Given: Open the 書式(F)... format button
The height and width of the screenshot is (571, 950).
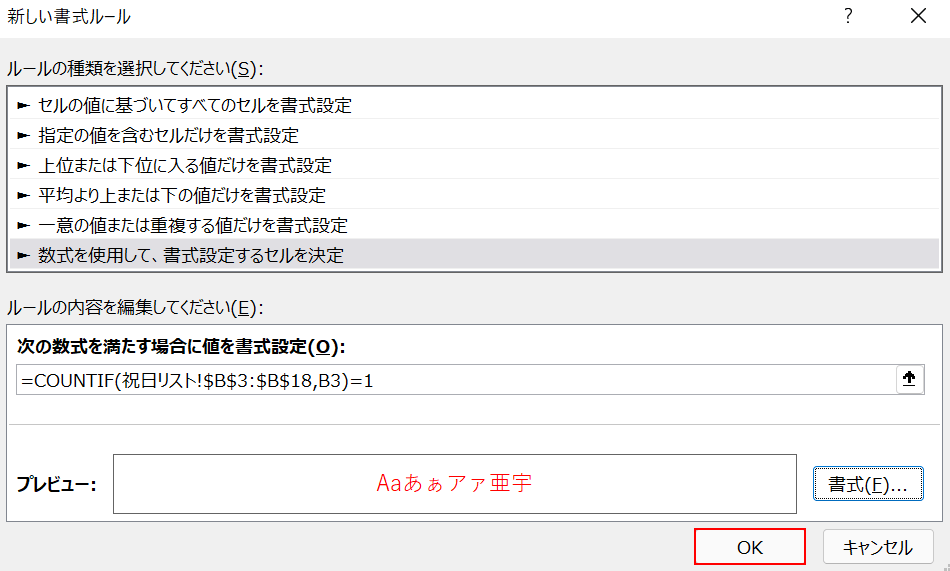Looking at the screenshot, I should coord(868,484).
